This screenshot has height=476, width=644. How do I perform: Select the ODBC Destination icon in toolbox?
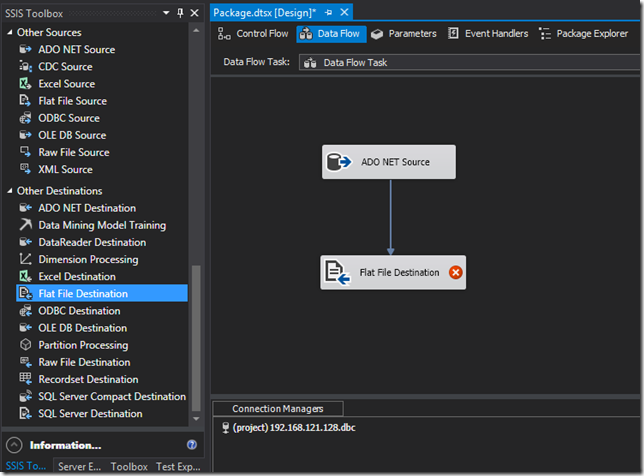coord(25,310)
